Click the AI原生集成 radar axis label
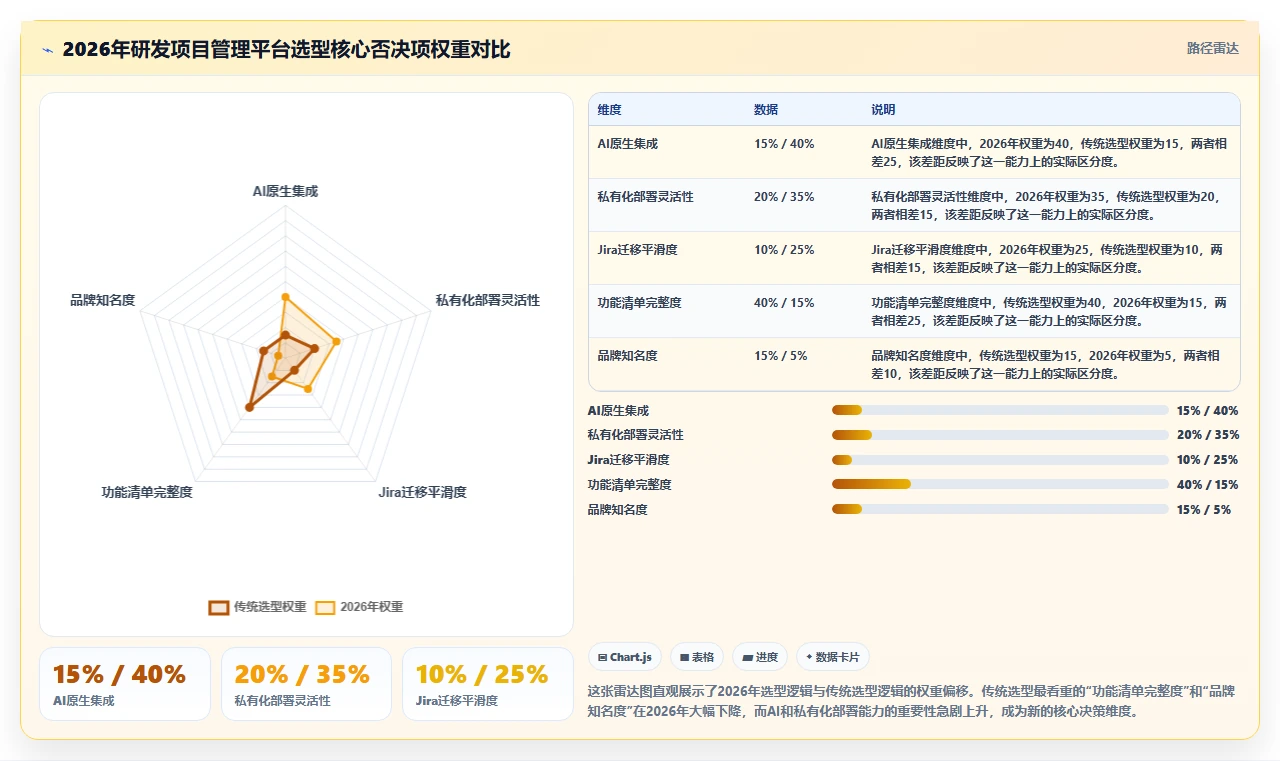This screenshot has height=761, width=1280. (285, 191)
